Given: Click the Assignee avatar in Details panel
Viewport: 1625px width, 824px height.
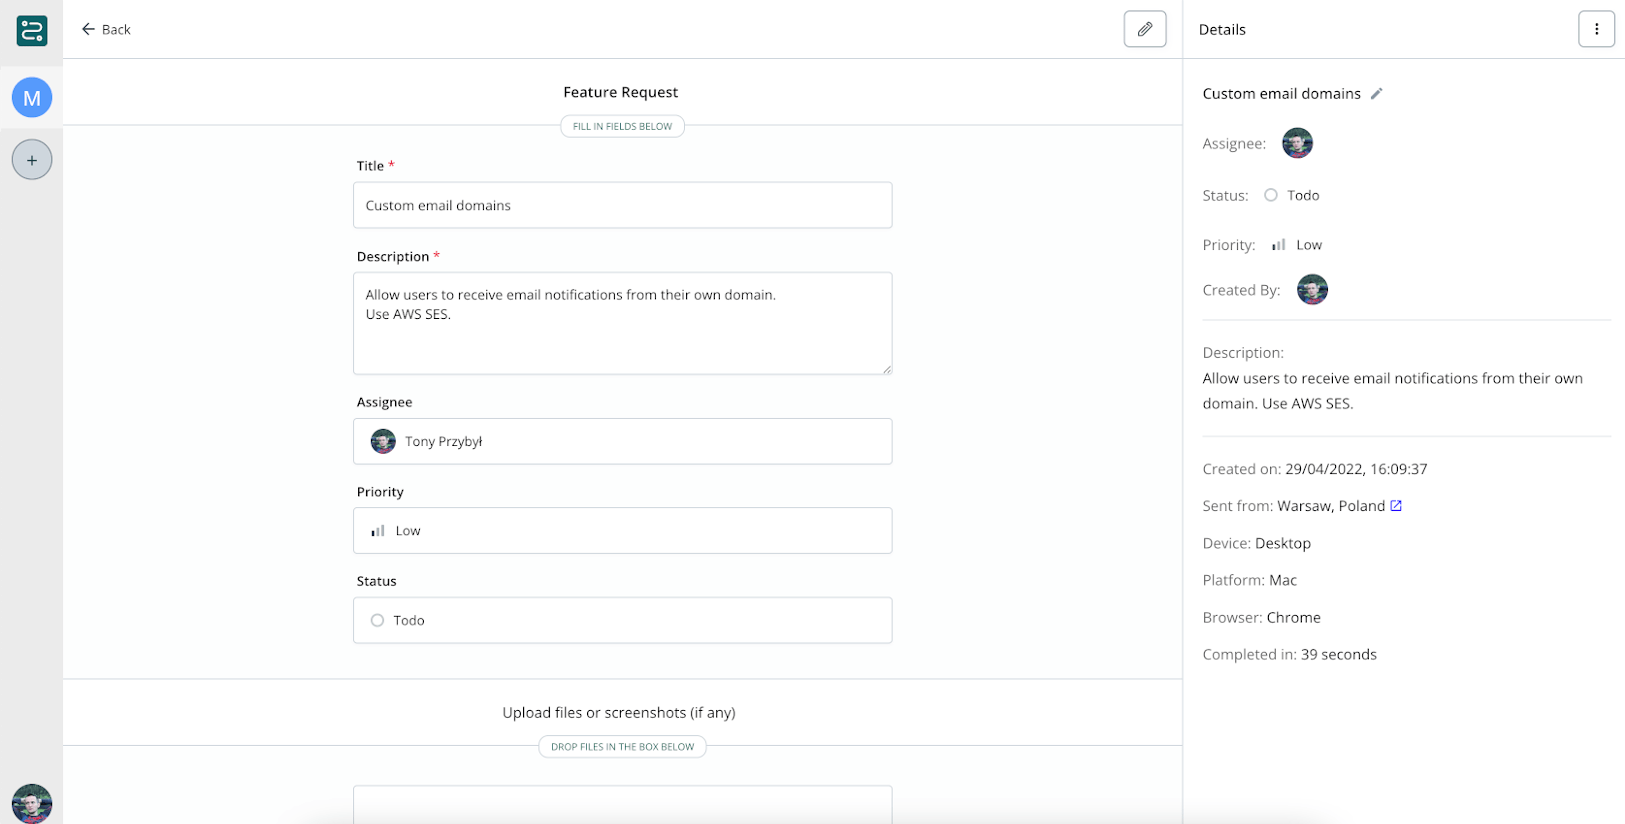Looking at the screenshot, I should coord(1297,144).
